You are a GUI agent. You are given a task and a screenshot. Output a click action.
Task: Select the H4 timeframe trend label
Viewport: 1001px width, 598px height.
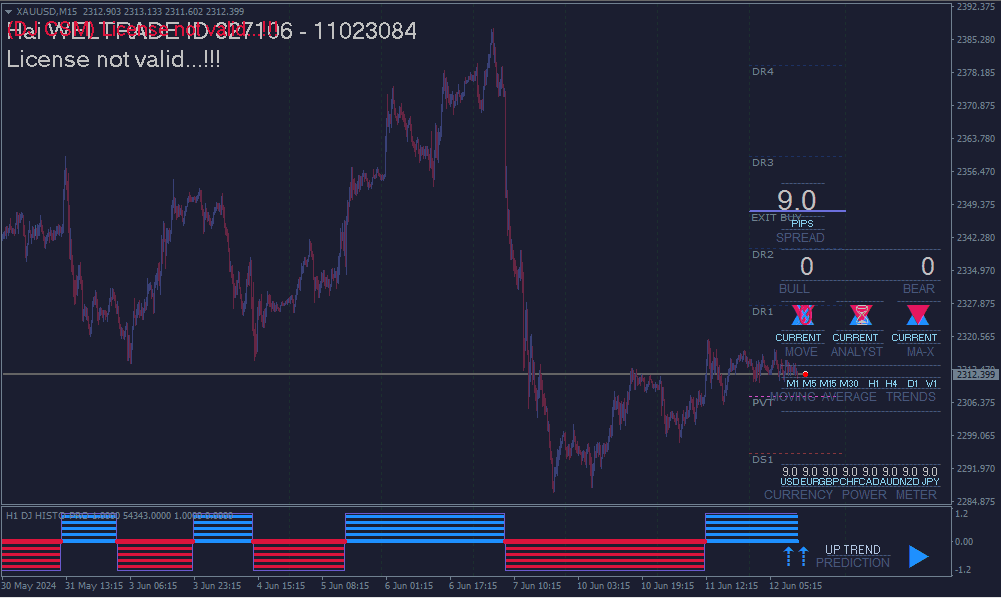(x=891, y=384)
